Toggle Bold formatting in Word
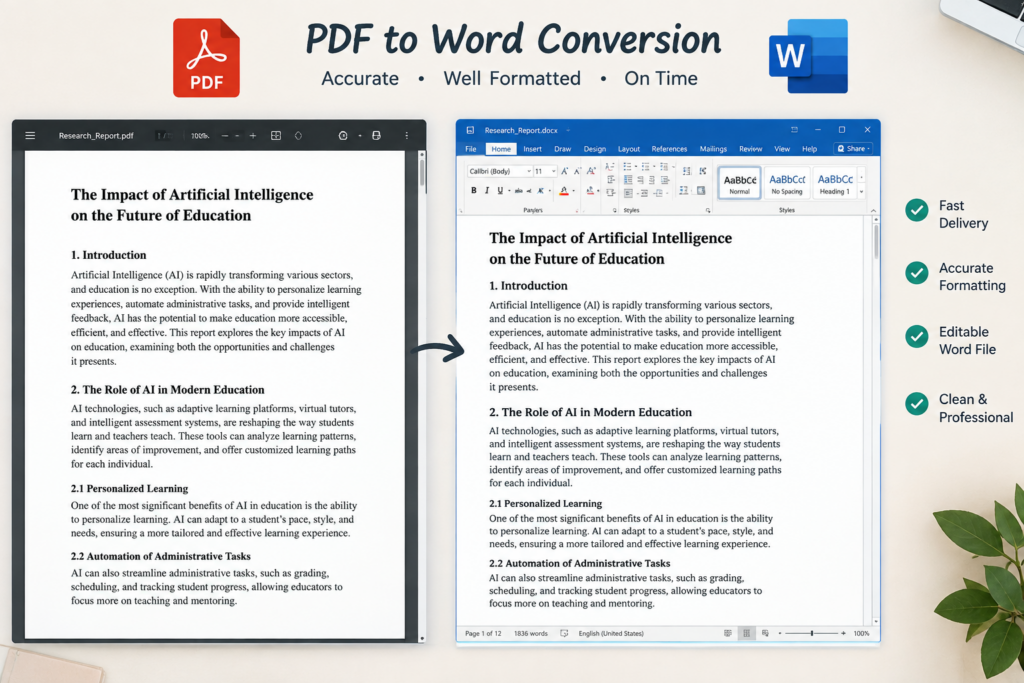Image resolution: width=1024 pixels, height=683 pixels. pos(474,191)
